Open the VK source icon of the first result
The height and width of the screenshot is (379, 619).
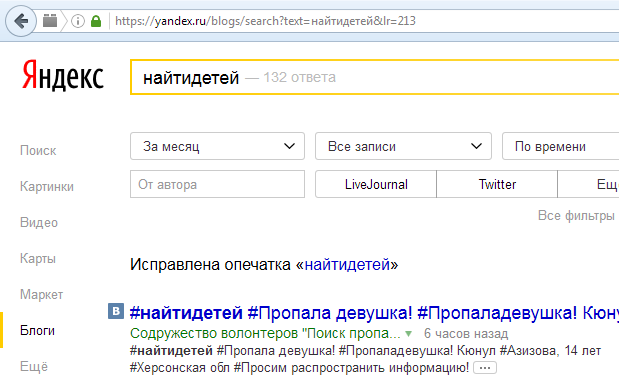[116, 311]
